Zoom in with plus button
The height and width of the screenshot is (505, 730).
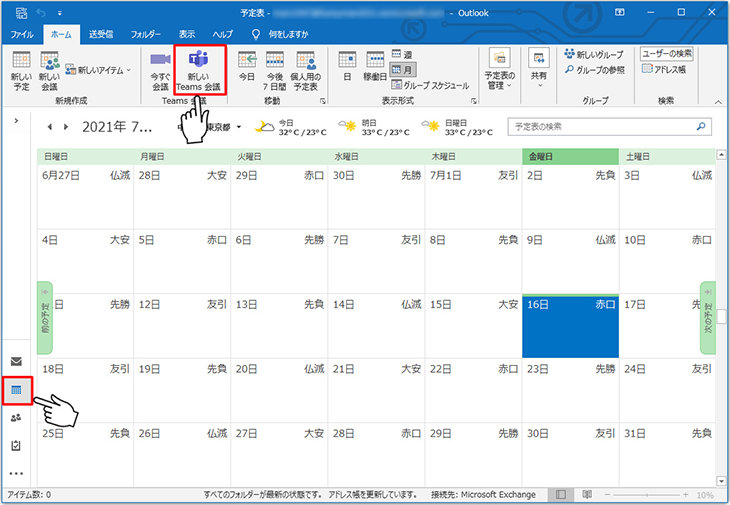685,495
